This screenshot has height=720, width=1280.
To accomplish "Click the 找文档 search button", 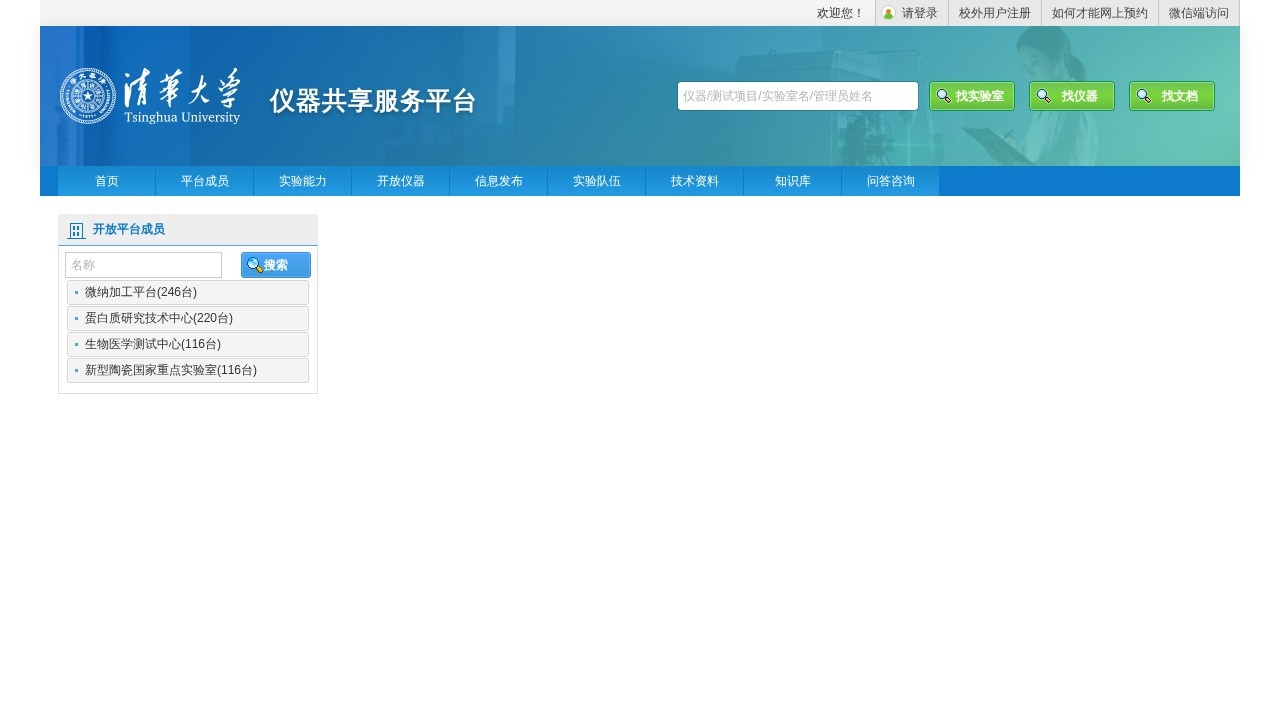I will click(x=1172, y=96).
